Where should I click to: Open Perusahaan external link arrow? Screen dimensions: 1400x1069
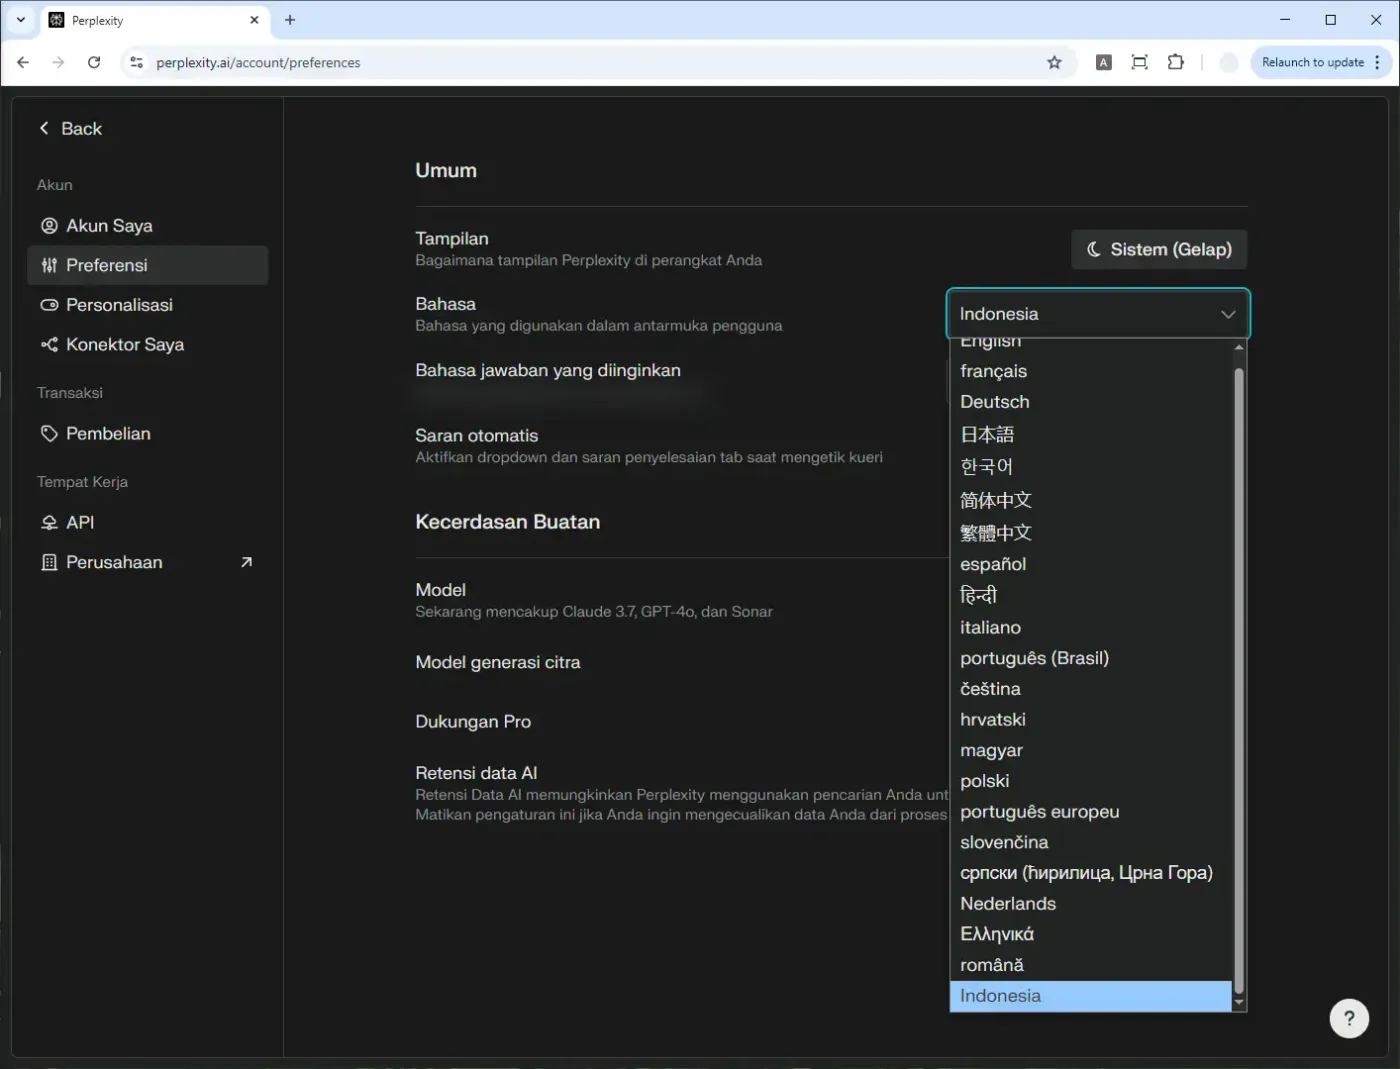point(247,562)
